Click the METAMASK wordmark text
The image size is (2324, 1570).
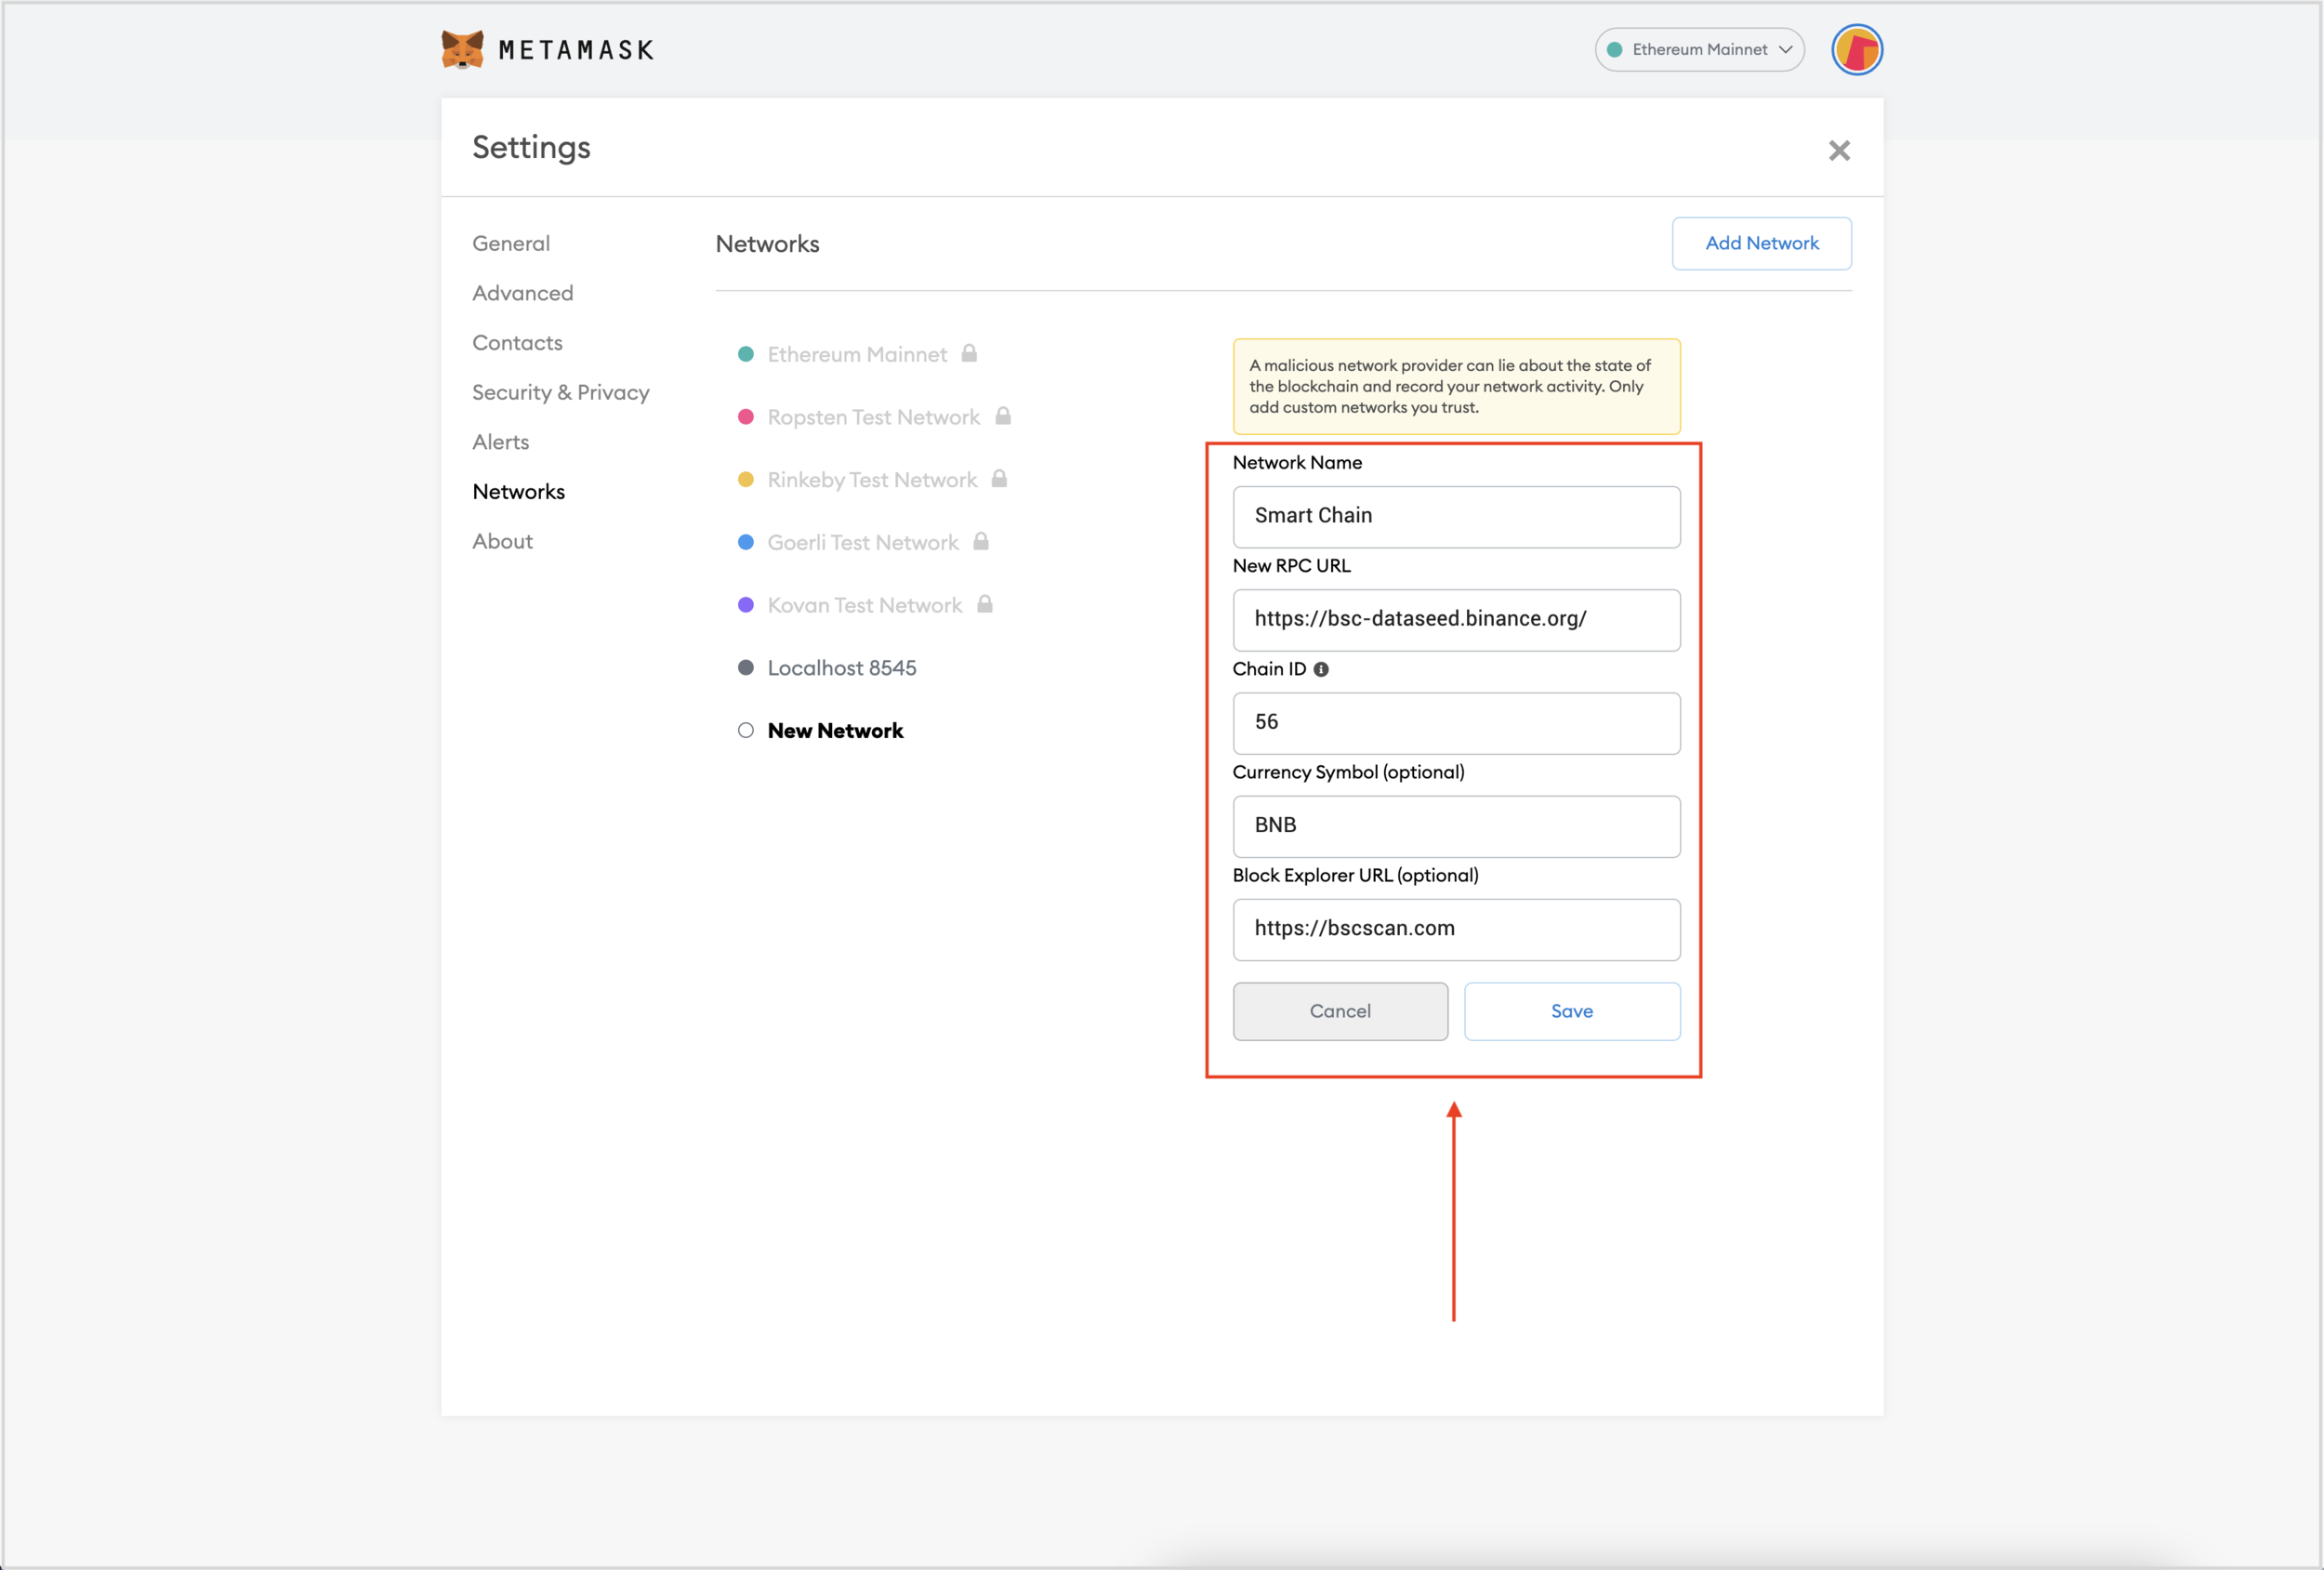[575, 50]
